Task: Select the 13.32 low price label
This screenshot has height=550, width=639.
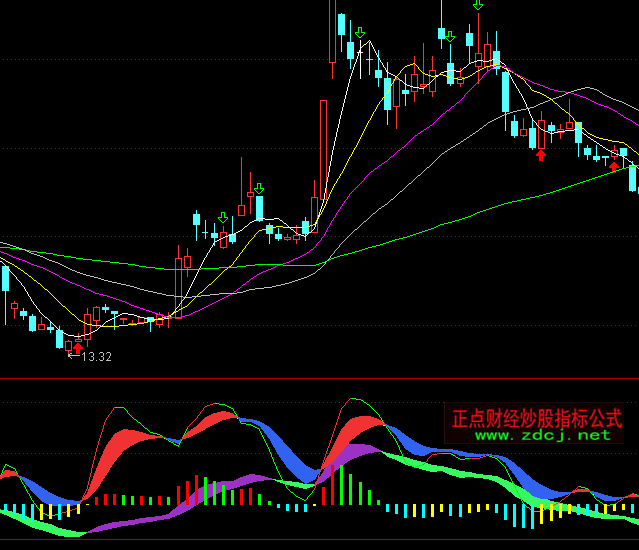Action: 97,357
